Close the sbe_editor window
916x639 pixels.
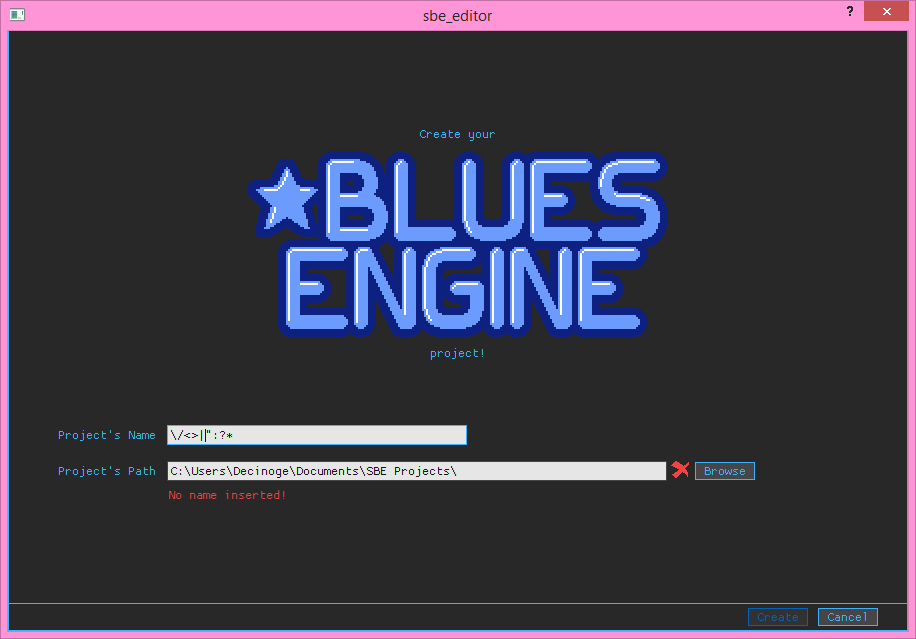pyautogui.click(x=886, y=11)
